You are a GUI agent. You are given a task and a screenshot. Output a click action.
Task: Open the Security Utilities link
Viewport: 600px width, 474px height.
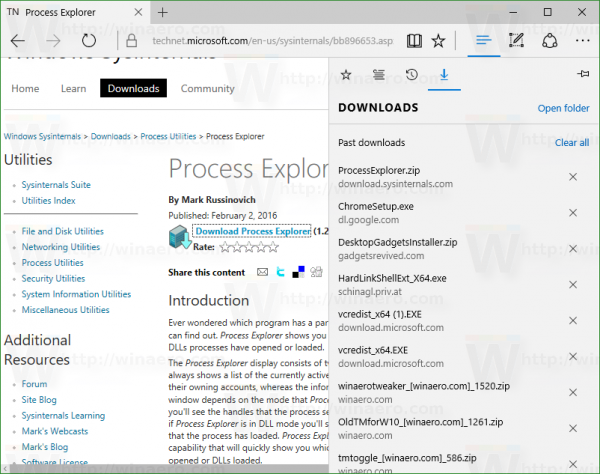[x=53, y=279]
